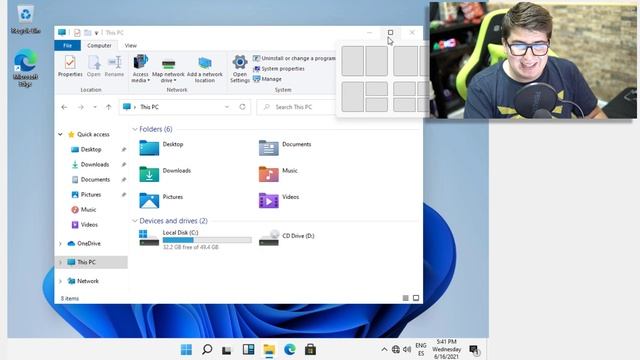Image resolution: width=640 pixels, height=360 pixels.
Task: Select the Documents folder icon
Action: [x=269, y=147]
